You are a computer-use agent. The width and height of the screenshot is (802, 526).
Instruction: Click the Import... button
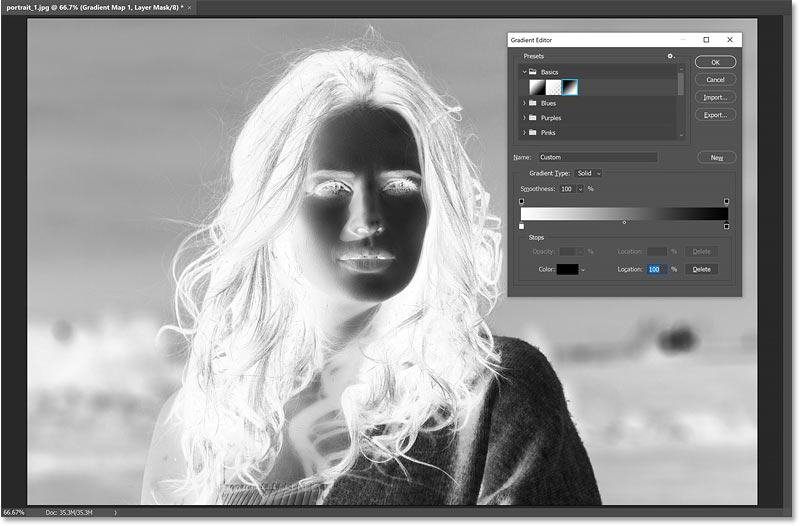click(716, 98)
